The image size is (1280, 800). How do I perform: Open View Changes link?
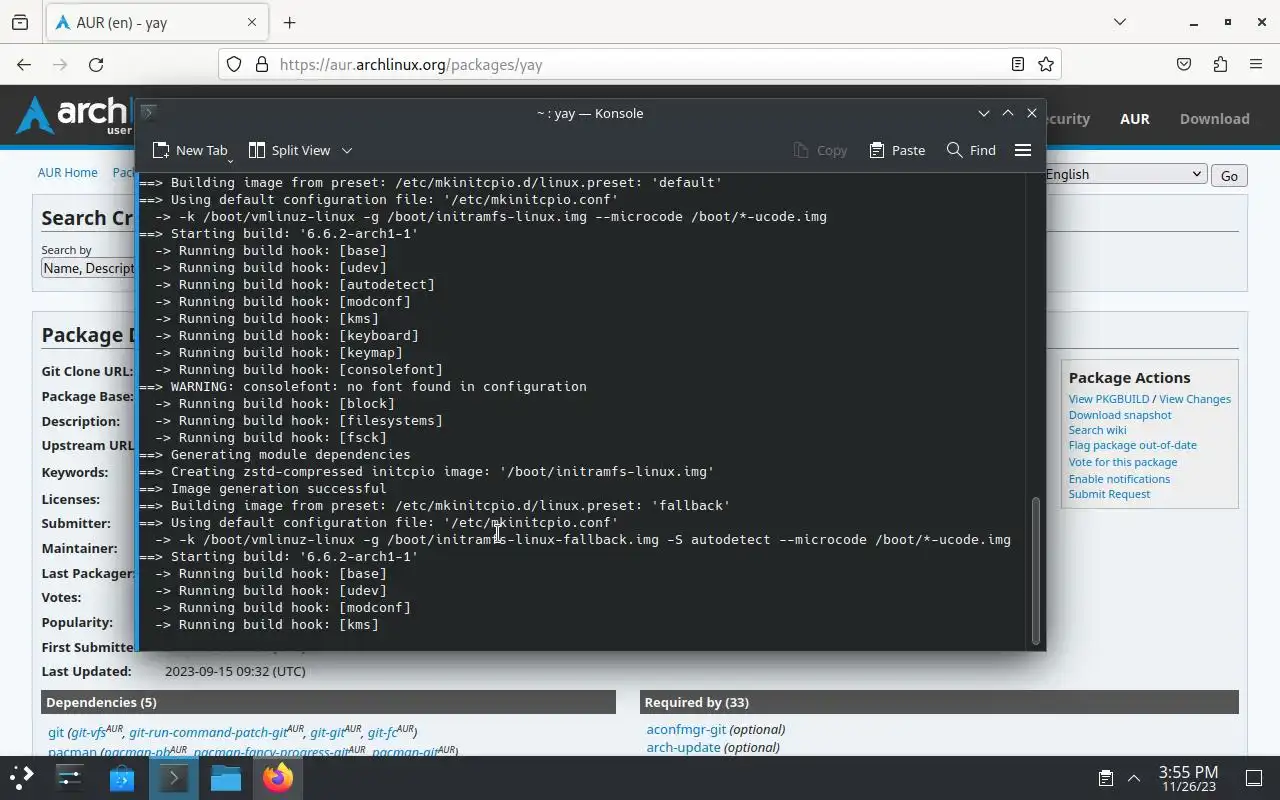pyautogui.click(x=1195, y=399)
